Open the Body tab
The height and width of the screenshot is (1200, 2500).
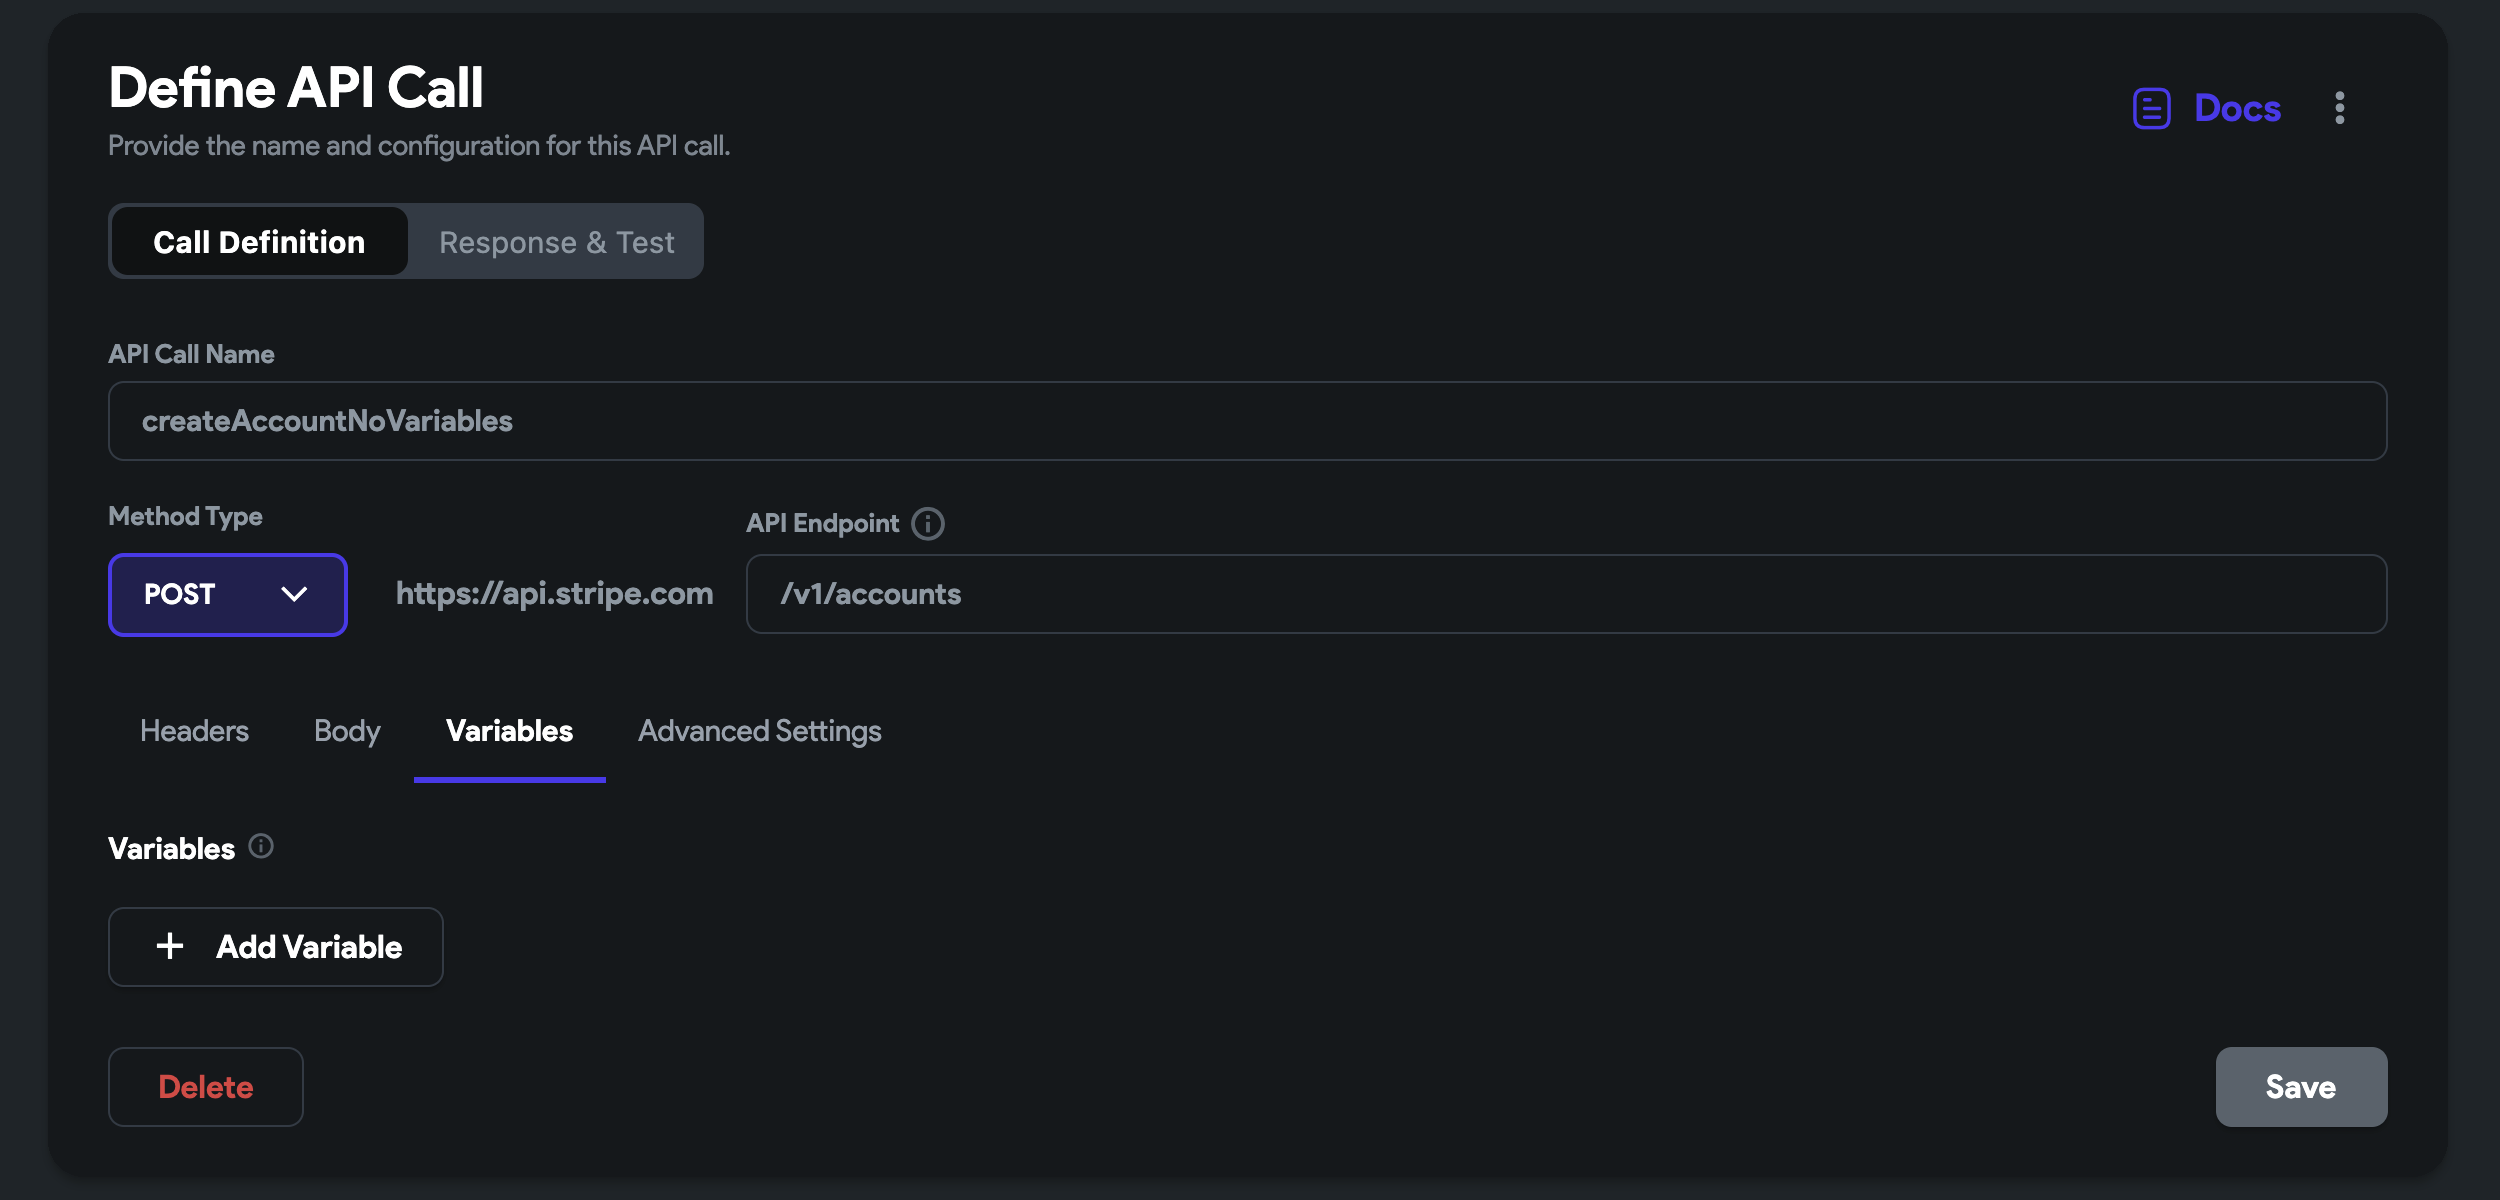[x=347, y=731]
